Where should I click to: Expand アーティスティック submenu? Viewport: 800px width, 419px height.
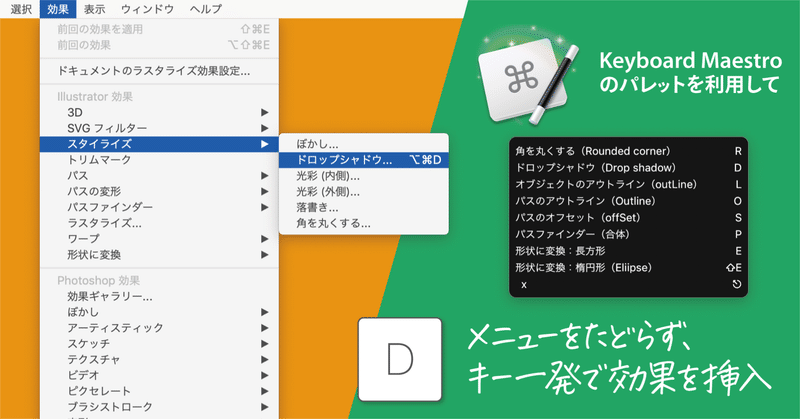[159, 328]
